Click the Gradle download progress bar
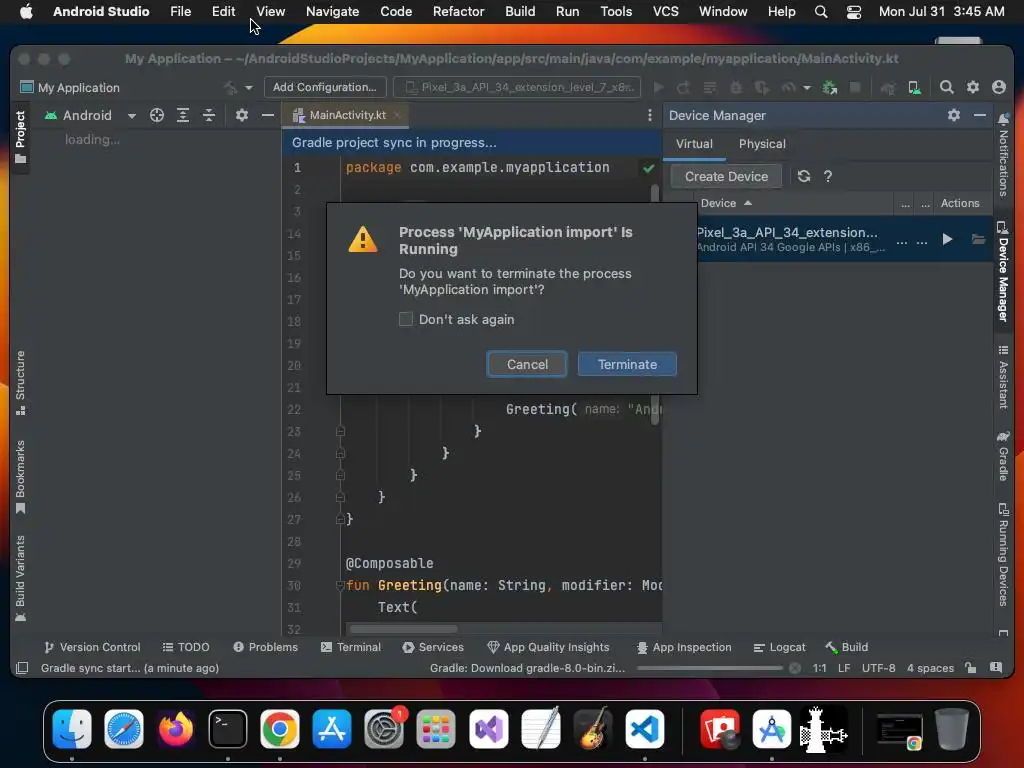1024x768 pixels. click(710, 668)
